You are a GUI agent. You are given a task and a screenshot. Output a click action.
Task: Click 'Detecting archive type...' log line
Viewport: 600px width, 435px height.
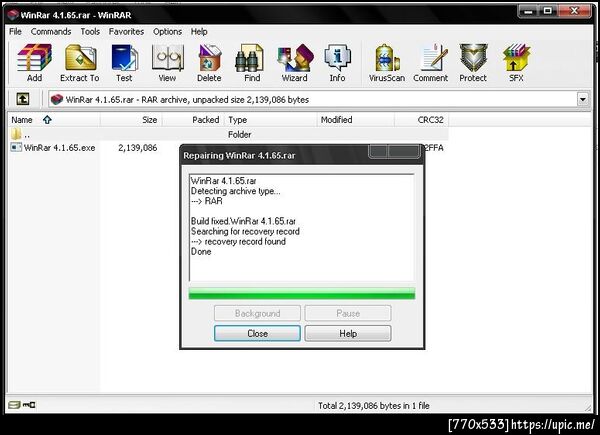tap(235, 191)
